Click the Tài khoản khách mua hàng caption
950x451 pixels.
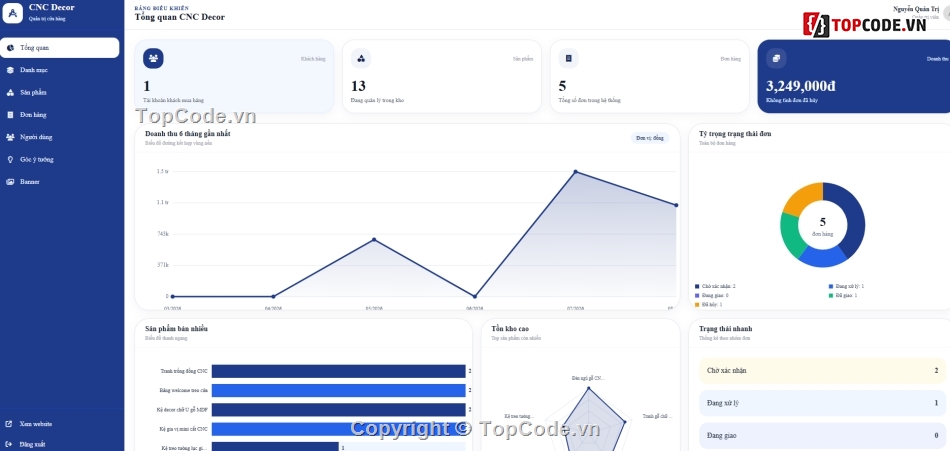tap(173, 100)
